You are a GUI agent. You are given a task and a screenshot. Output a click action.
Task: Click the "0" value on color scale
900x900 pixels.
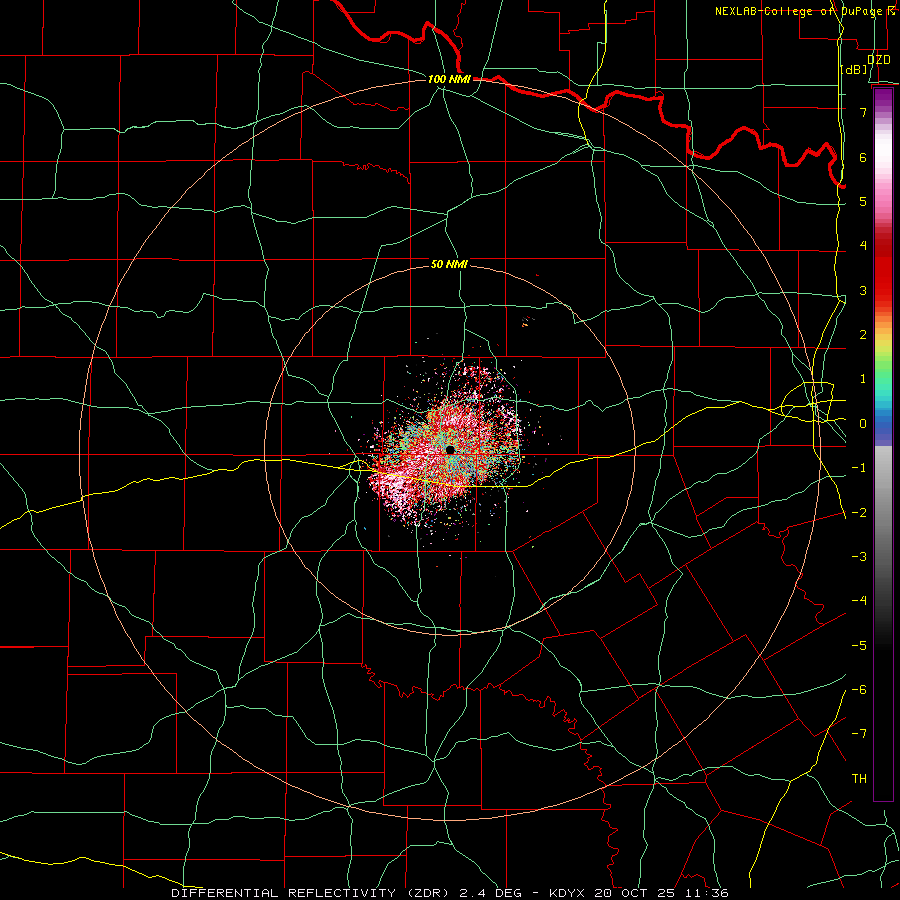click(863, 424)
